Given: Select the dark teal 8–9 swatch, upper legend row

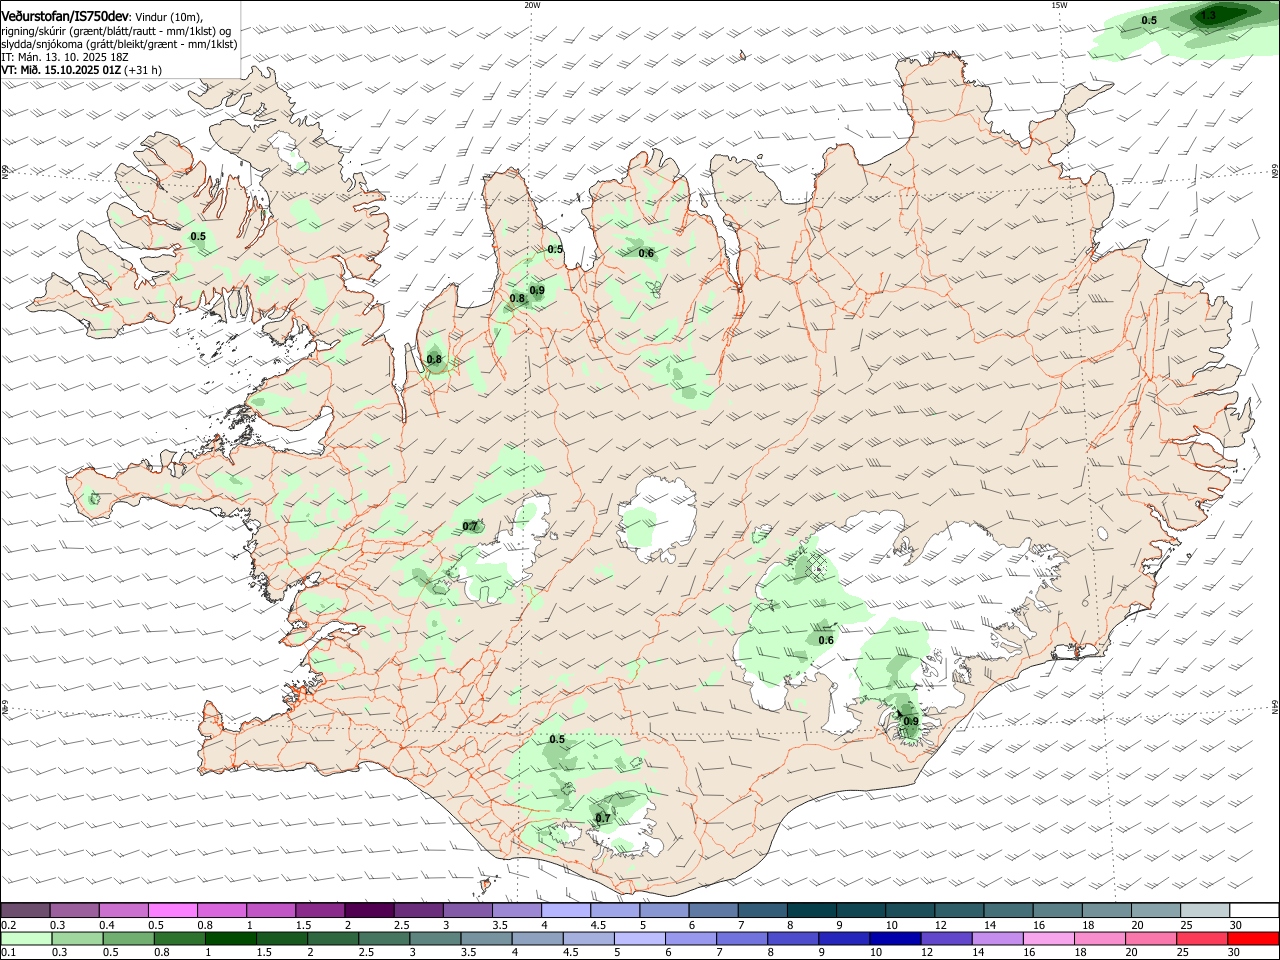Looking at the screenshot, I should click(x=812, y=911).
